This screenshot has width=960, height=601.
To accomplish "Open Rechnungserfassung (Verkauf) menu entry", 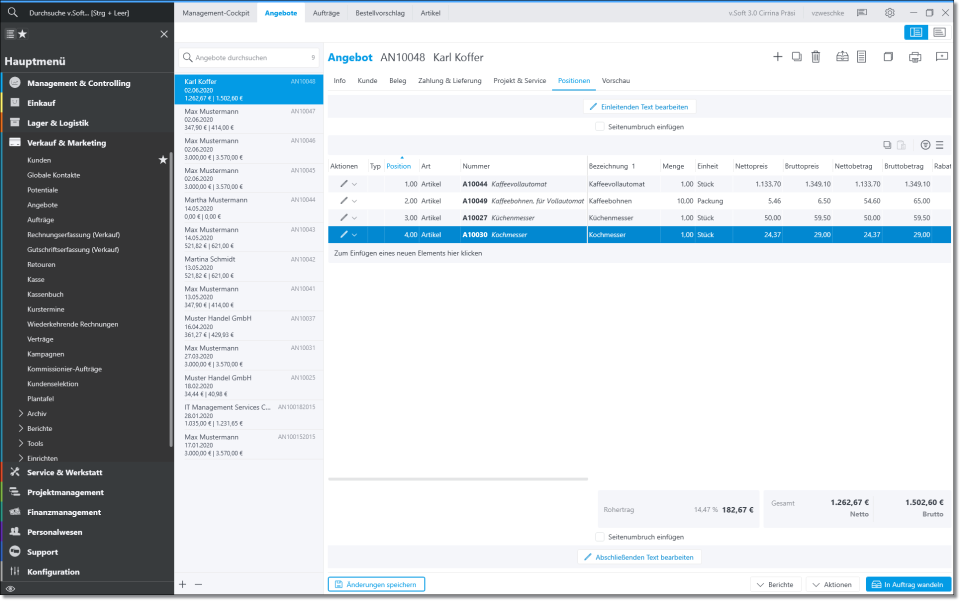I will (x=73, y=235).
